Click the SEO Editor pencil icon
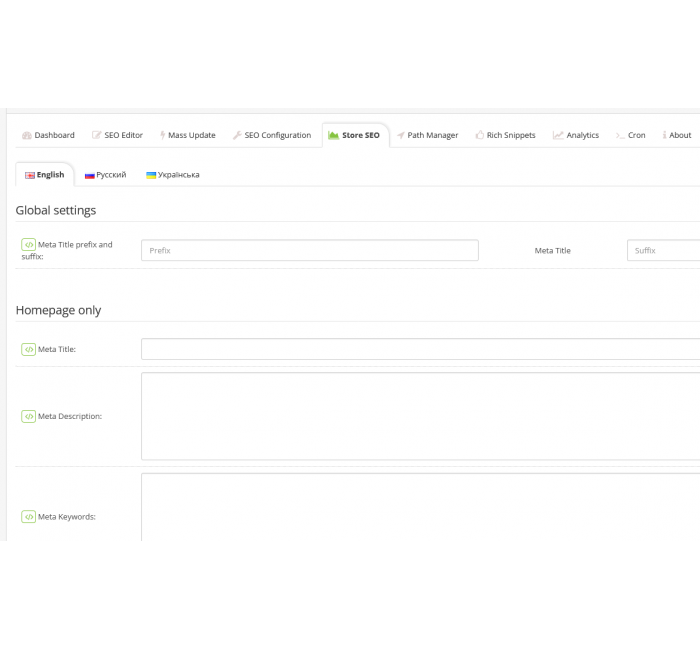Image resolution: width=700 pixels, height=650 pixels. 96,135
